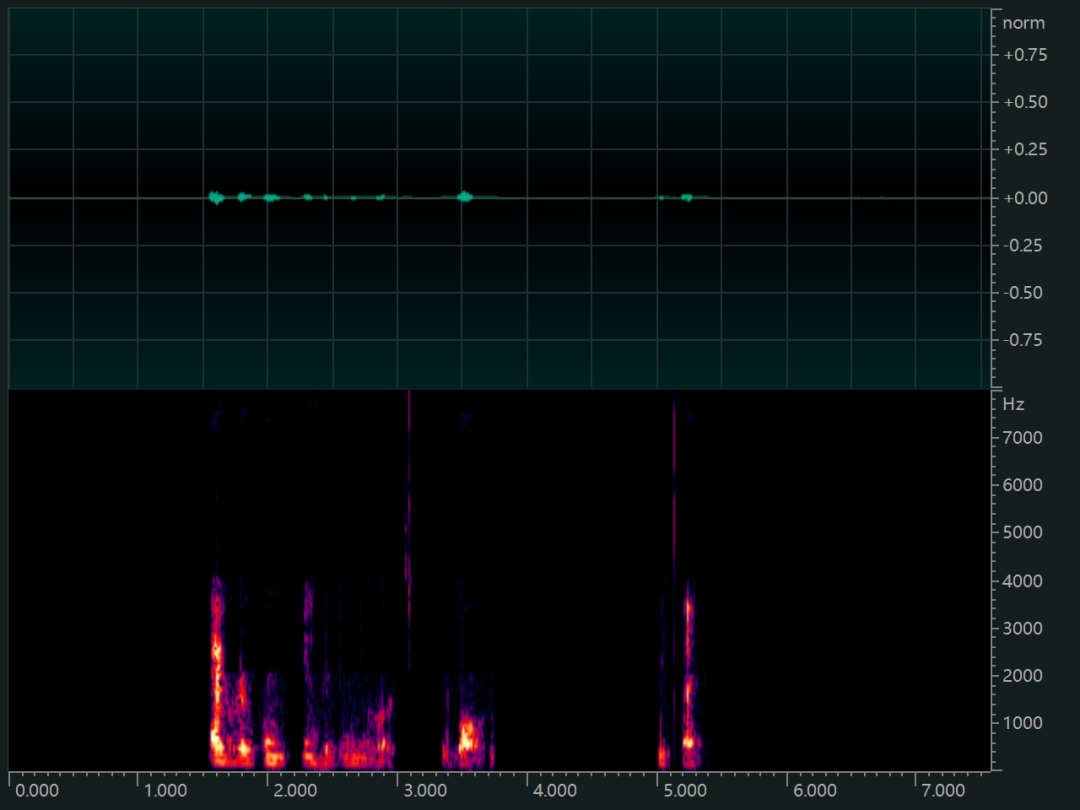
Task: Click the +0.50 amplitude ruler label
Action: (x=1025, y=102)
